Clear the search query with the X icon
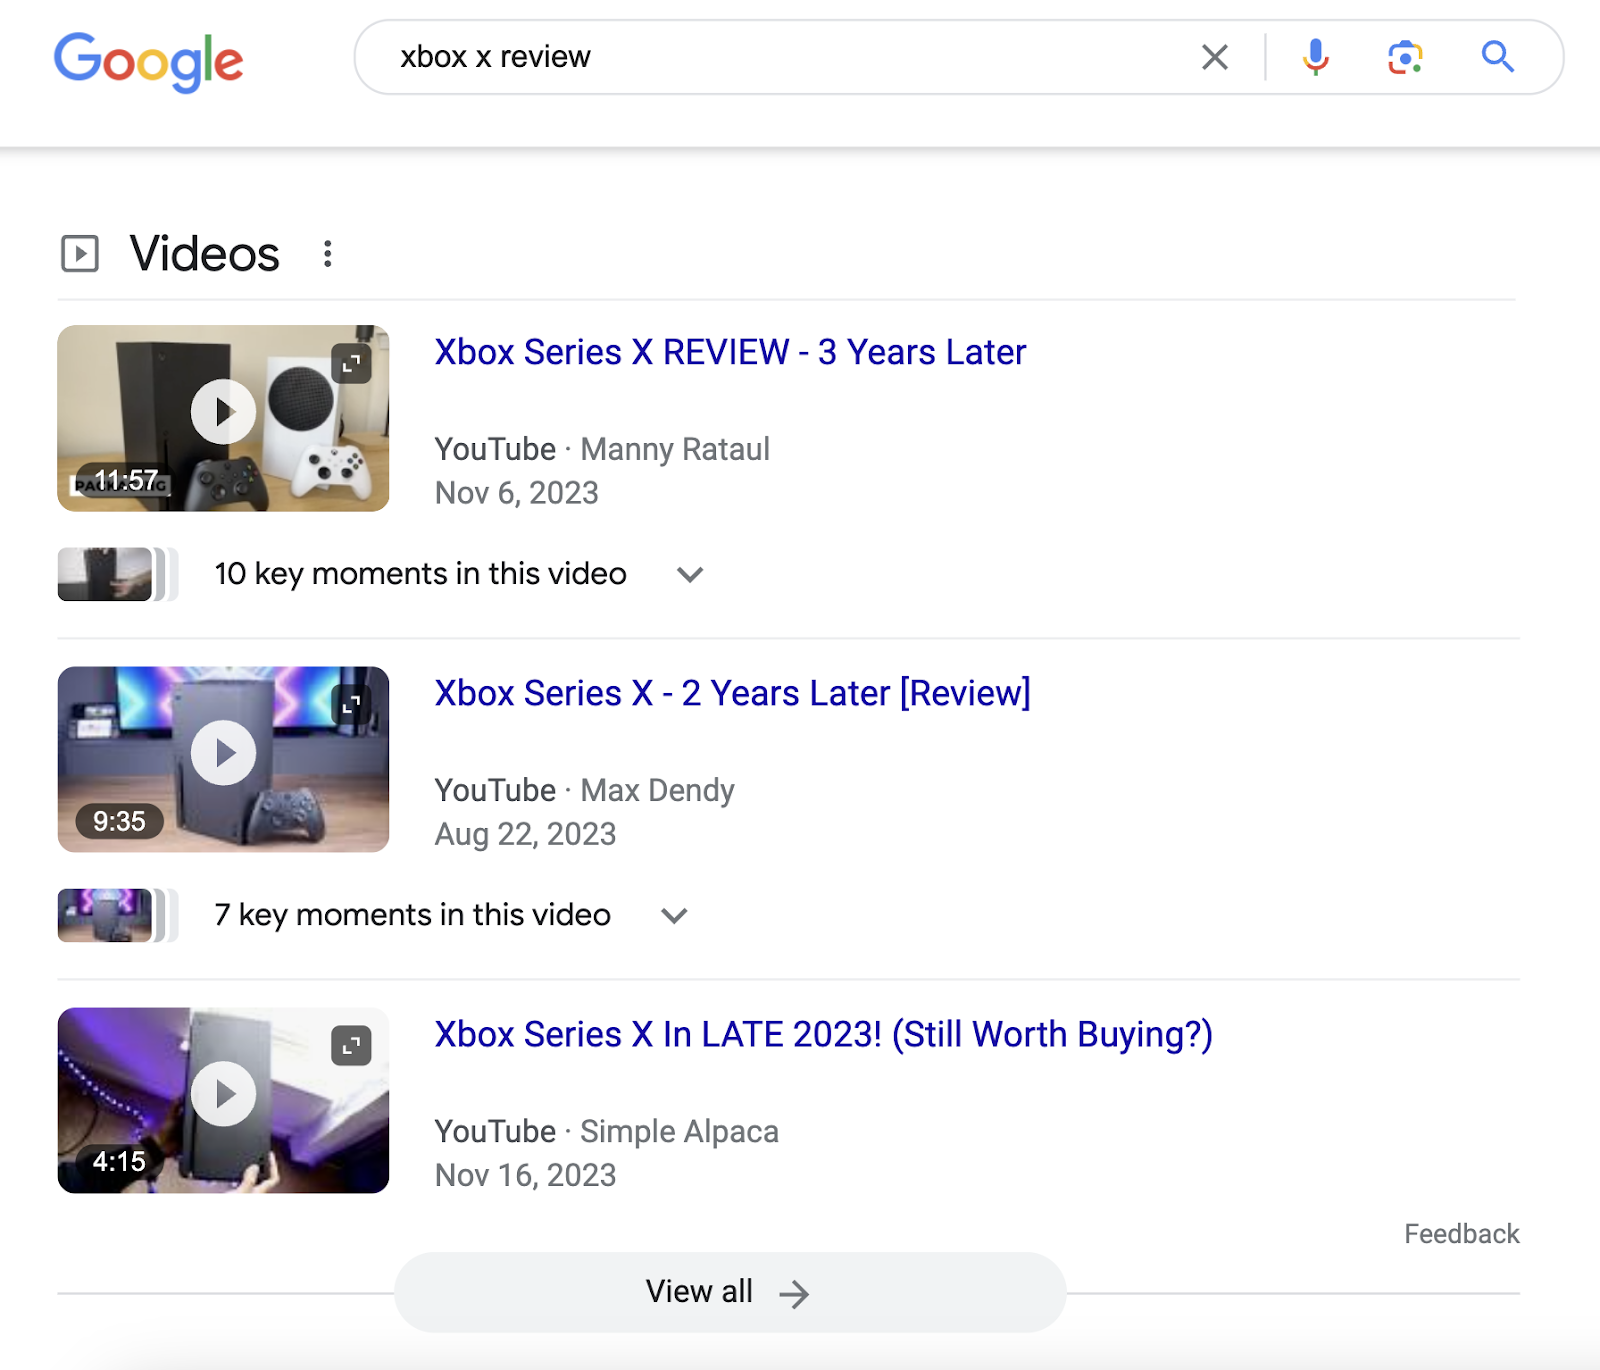This screenshot has height=1370, width=1600. click(x=1213, y=57)
